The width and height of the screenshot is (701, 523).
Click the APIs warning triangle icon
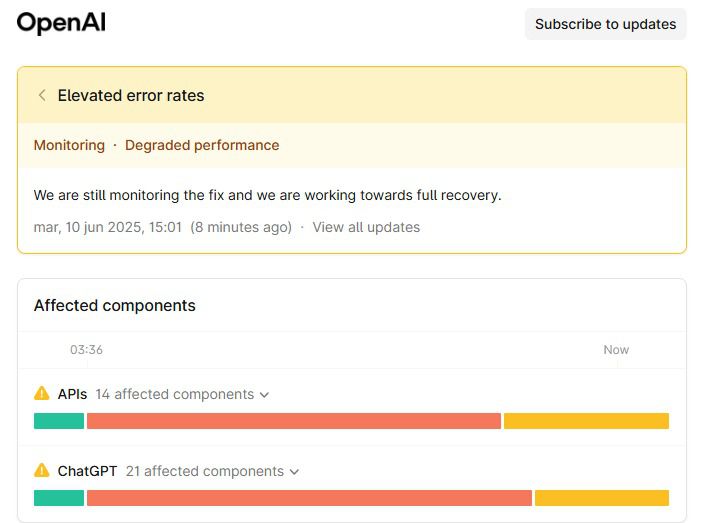pyautogui.click(x=42, y=393)
